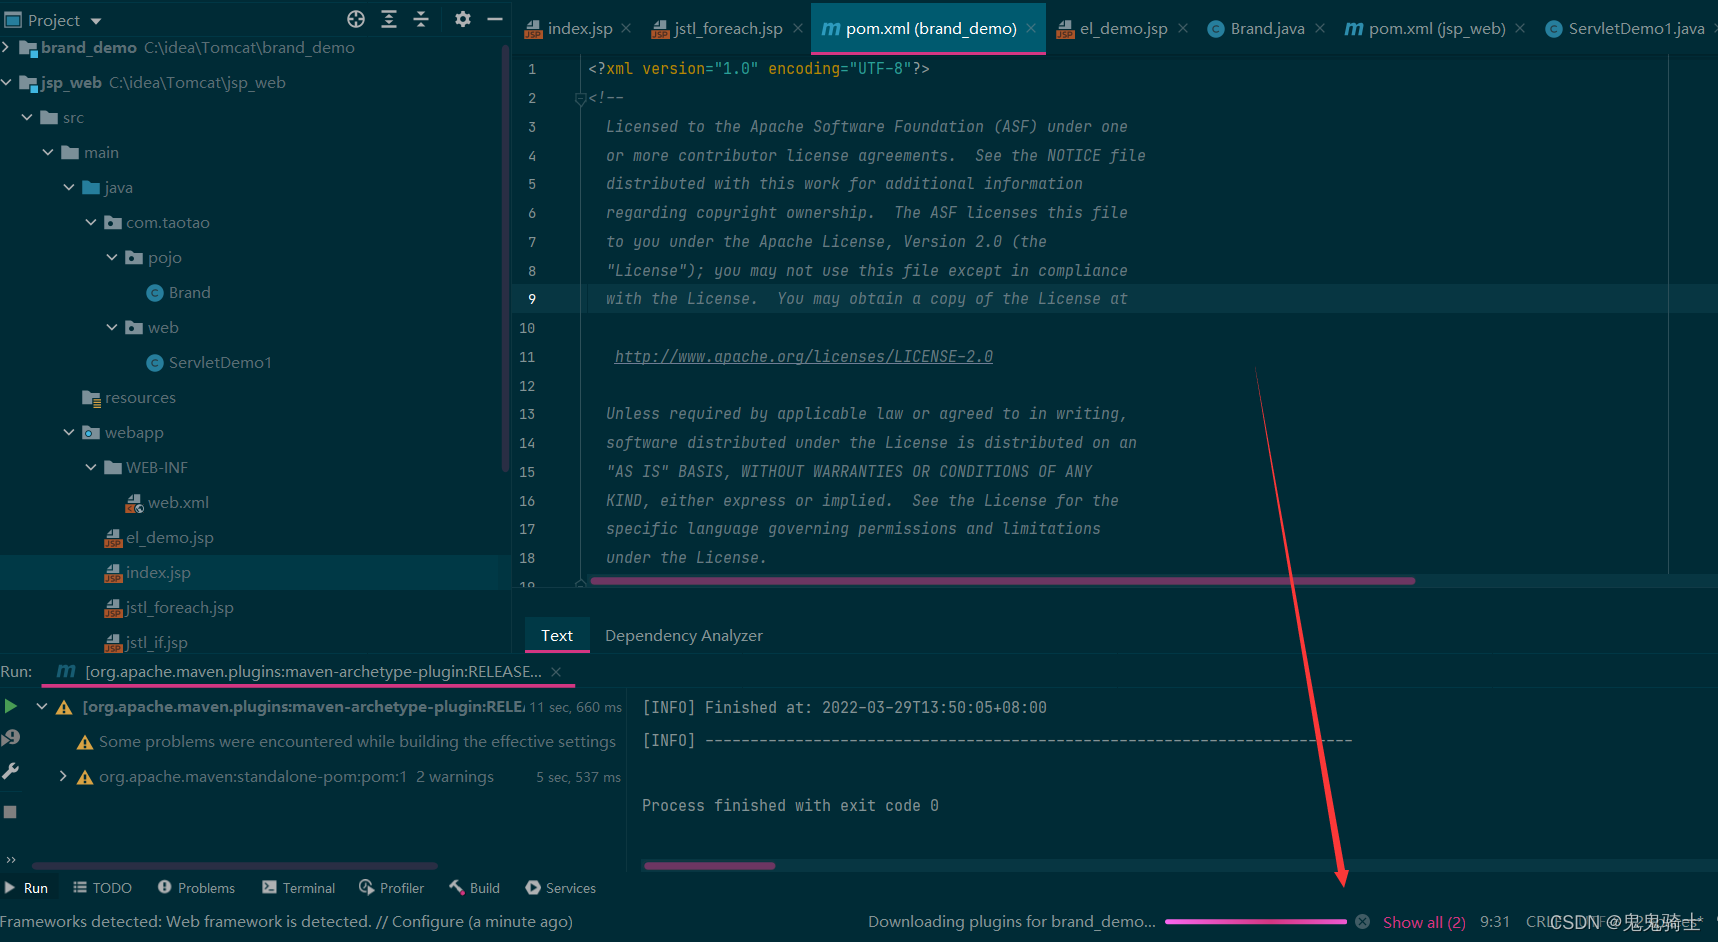This screenshot has width=1718, height=942.
Task: Expand the standalone-pom warnings node
Action: click(x=63, y=776)
